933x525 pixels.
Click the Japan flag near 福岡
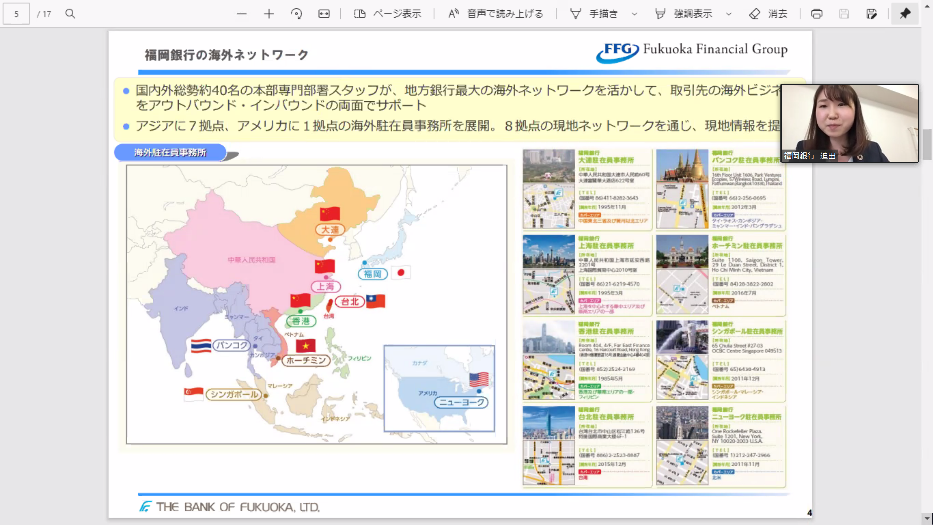(x=400, y=273)
